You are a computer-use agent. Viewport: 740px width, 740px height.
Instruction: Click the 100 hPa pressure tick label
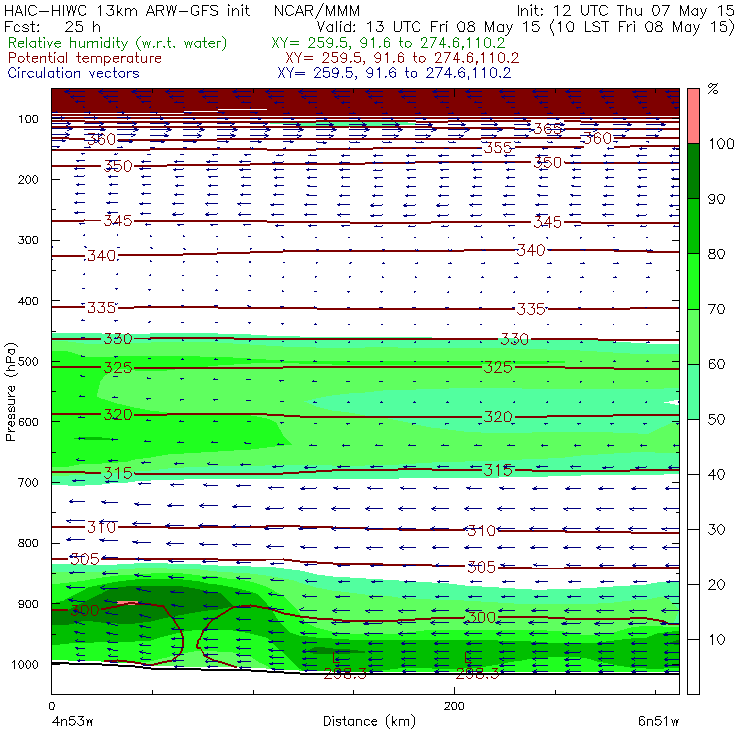28,119
